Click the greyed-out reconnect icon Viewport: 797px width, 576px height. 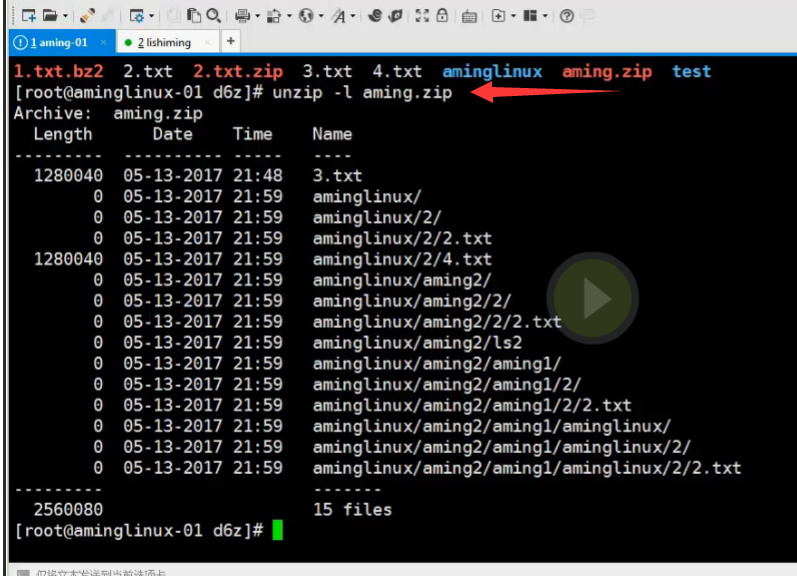pyautogui.click(x=107, y=16)
